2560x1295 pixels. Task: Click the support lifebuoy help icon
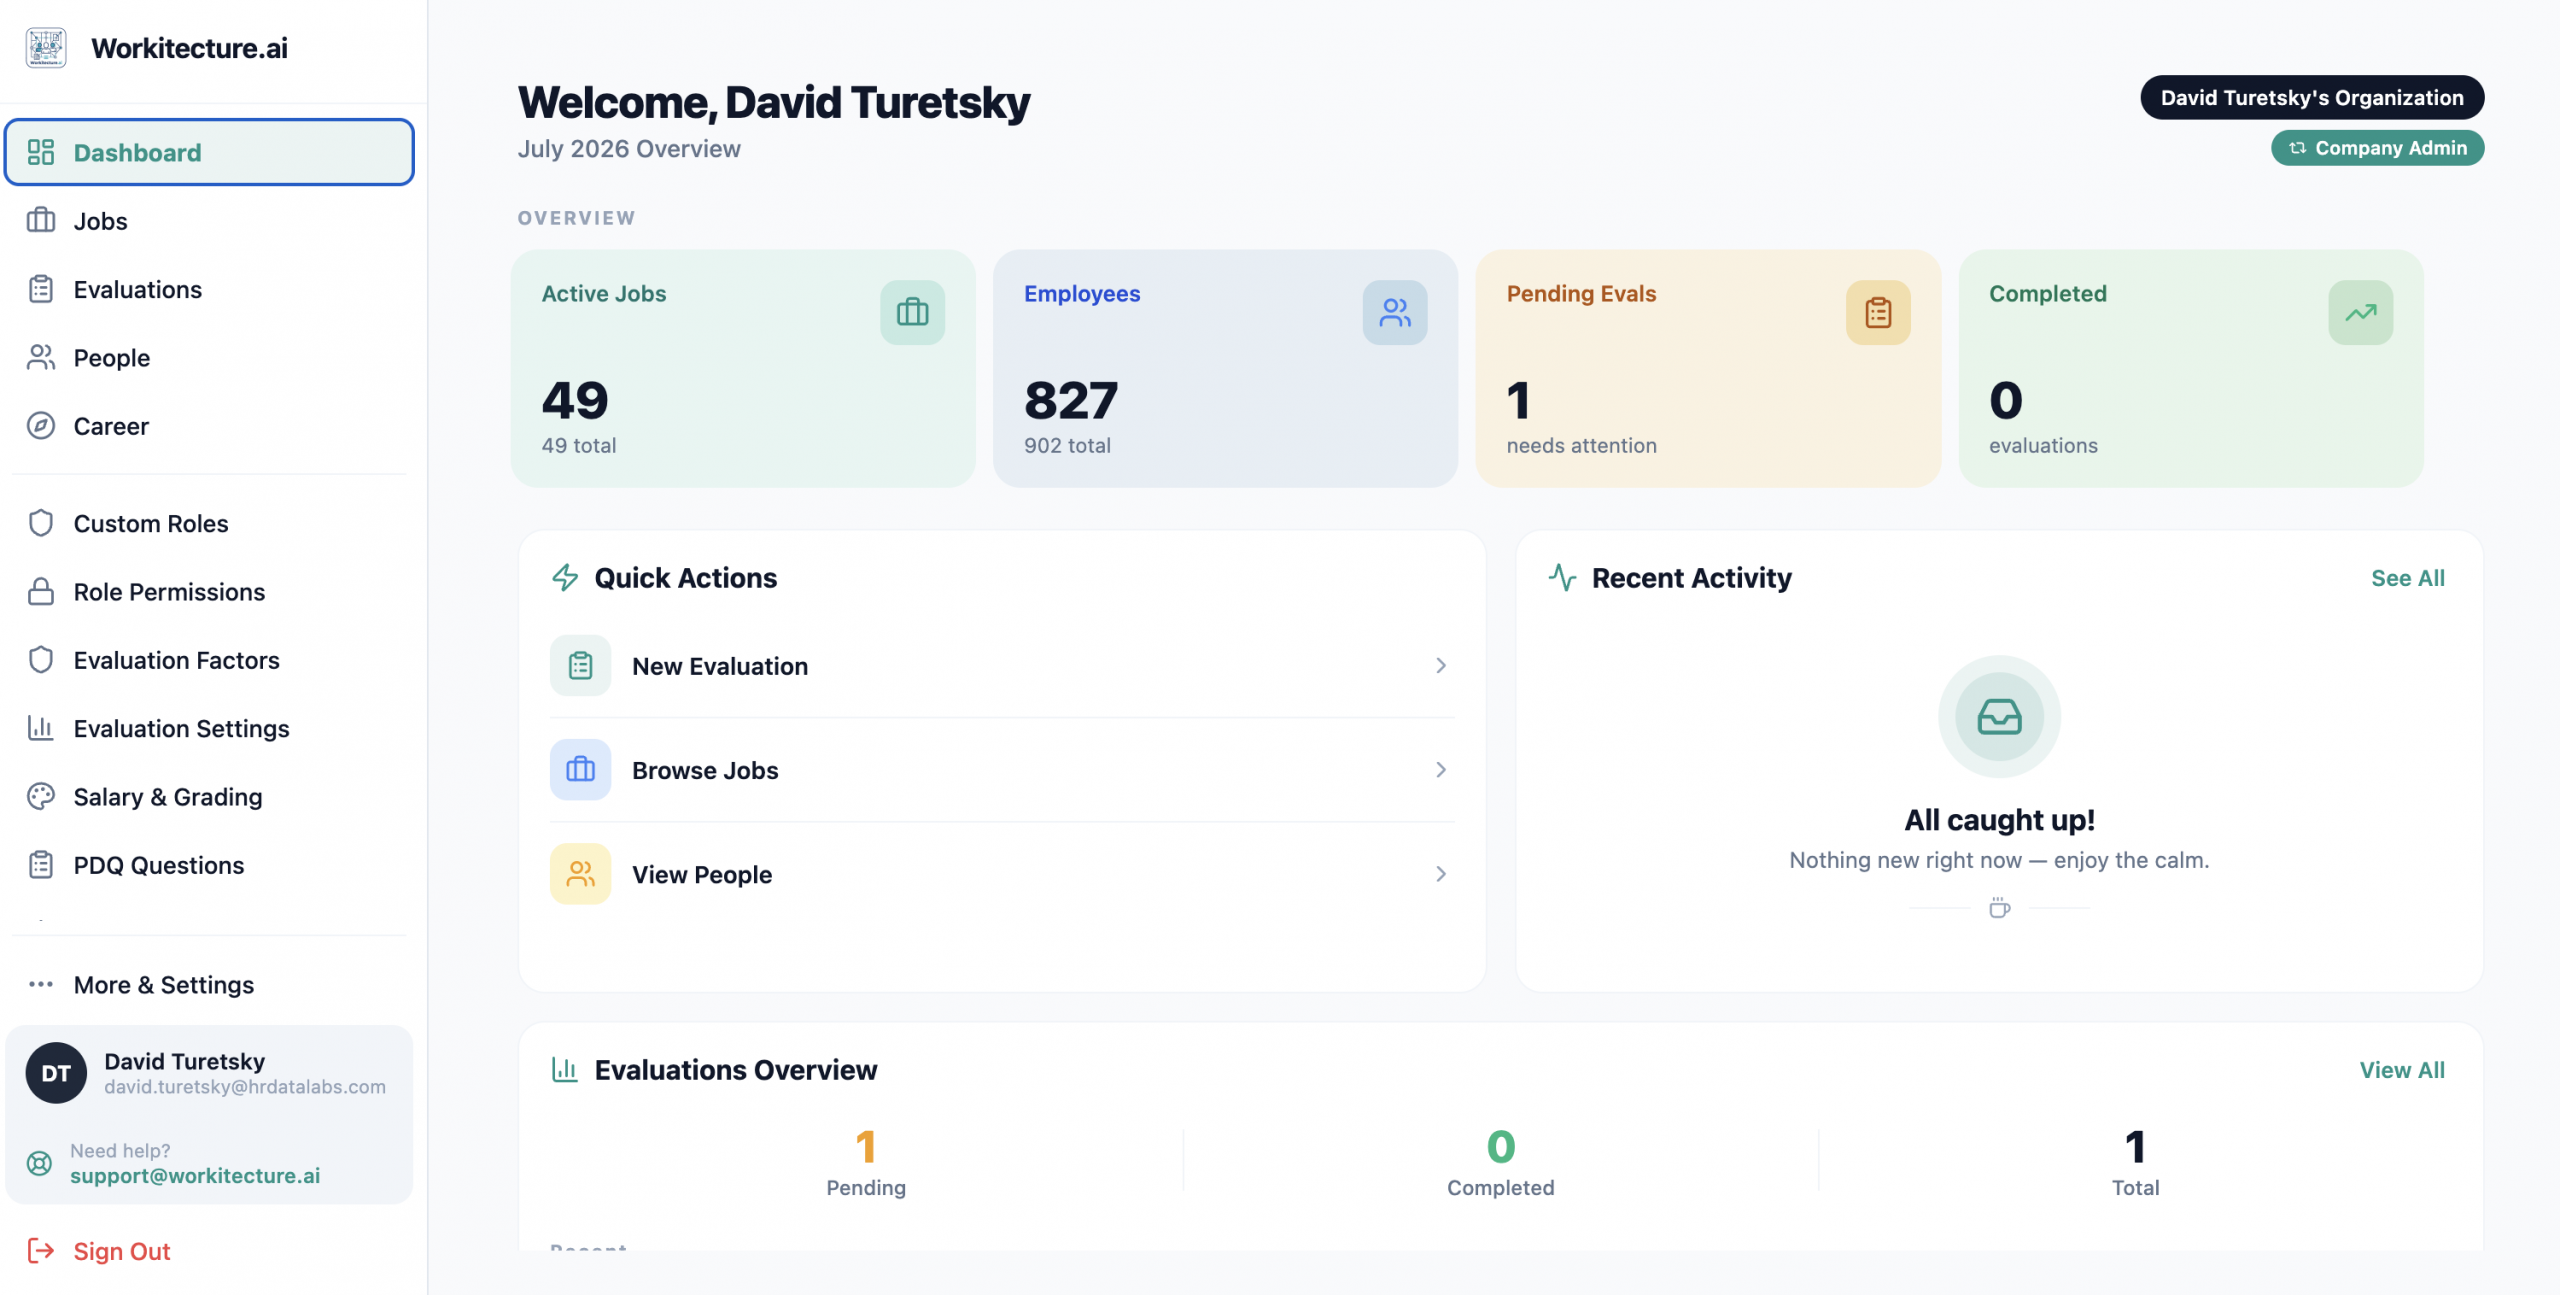pos(40,1163)
